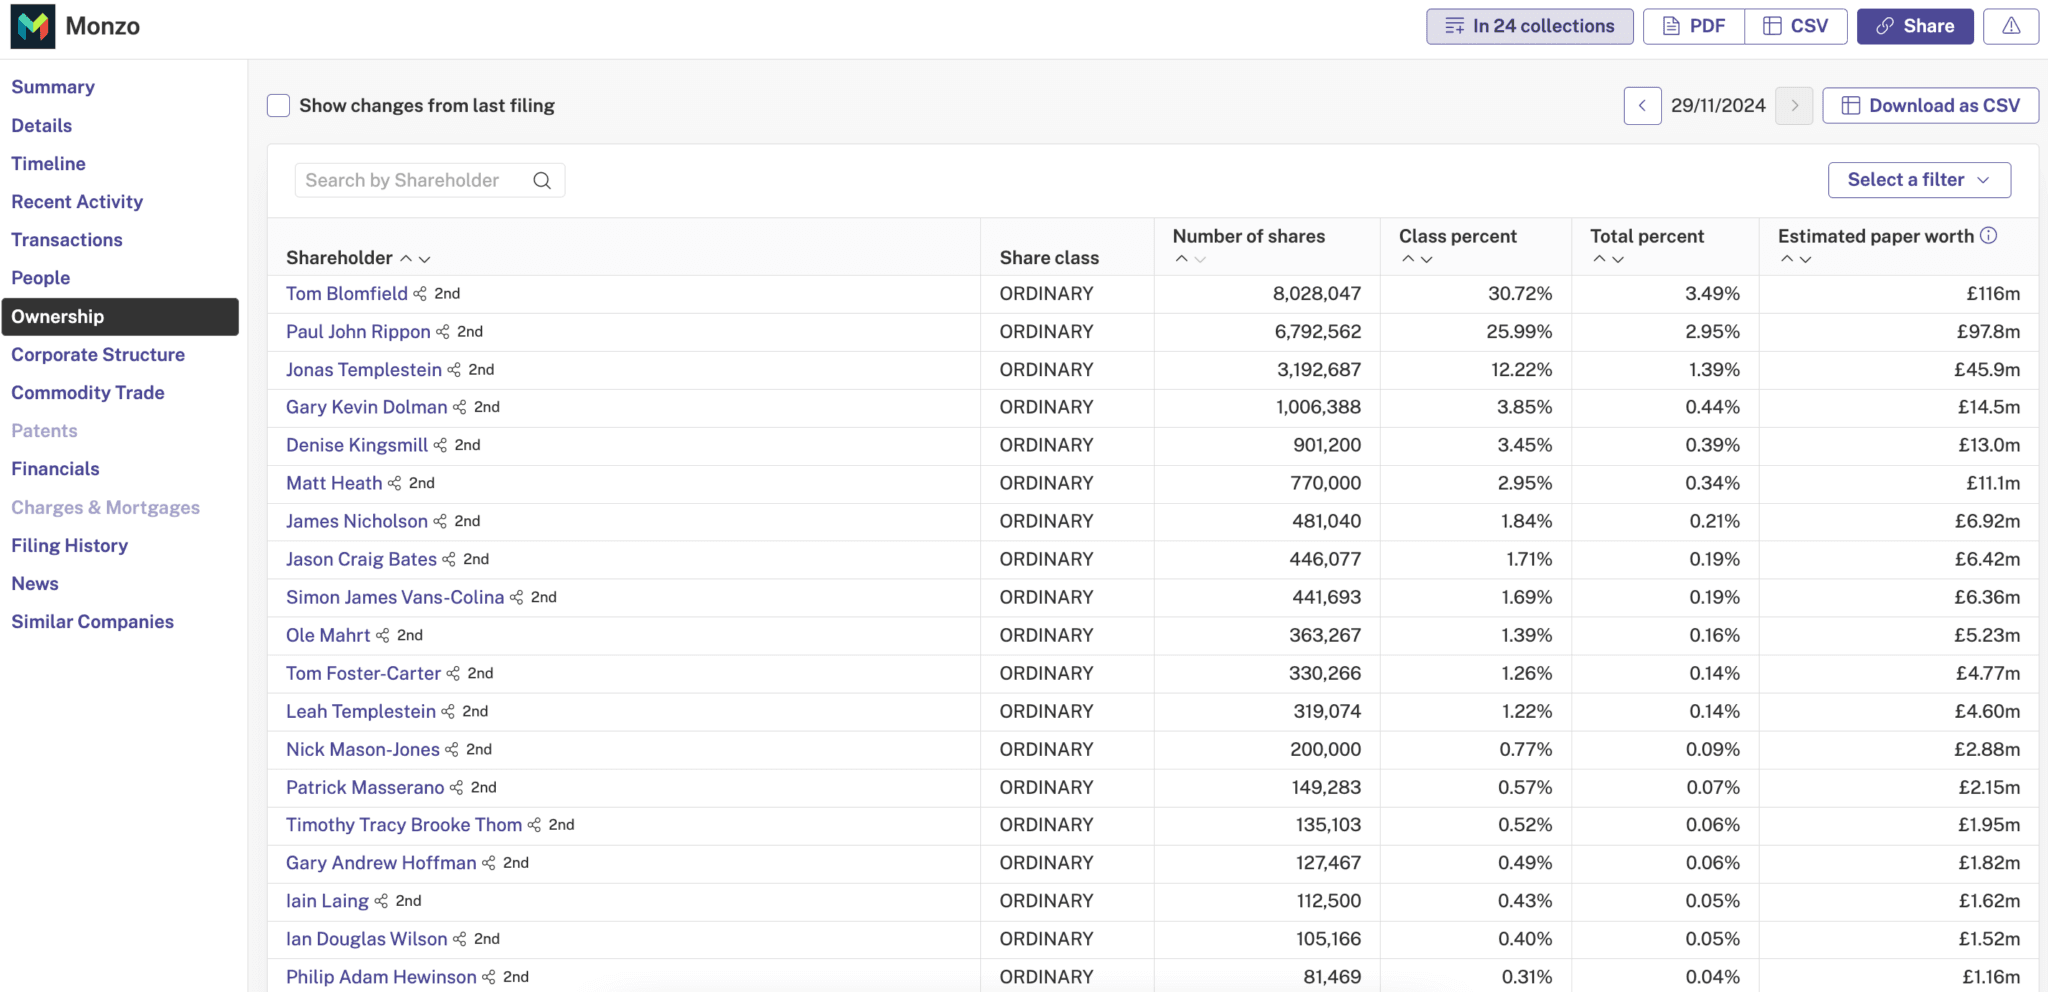Click network icon next to James Nicholson
Viewport: 2048px width, 992px height.
coord(440,521)
